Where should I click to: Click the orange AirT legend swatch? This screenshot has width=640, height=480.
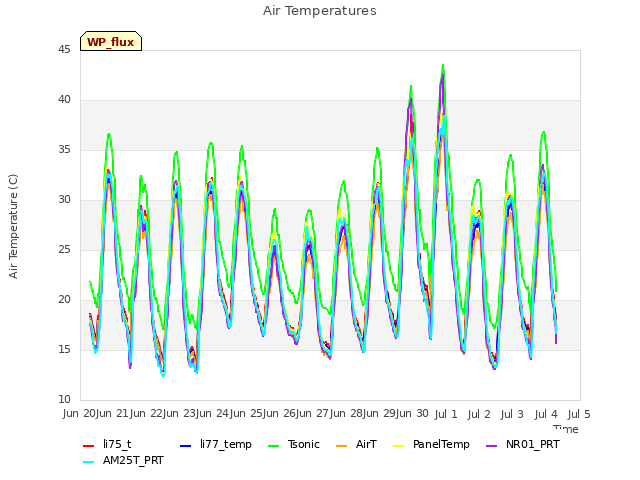(342, 446)
